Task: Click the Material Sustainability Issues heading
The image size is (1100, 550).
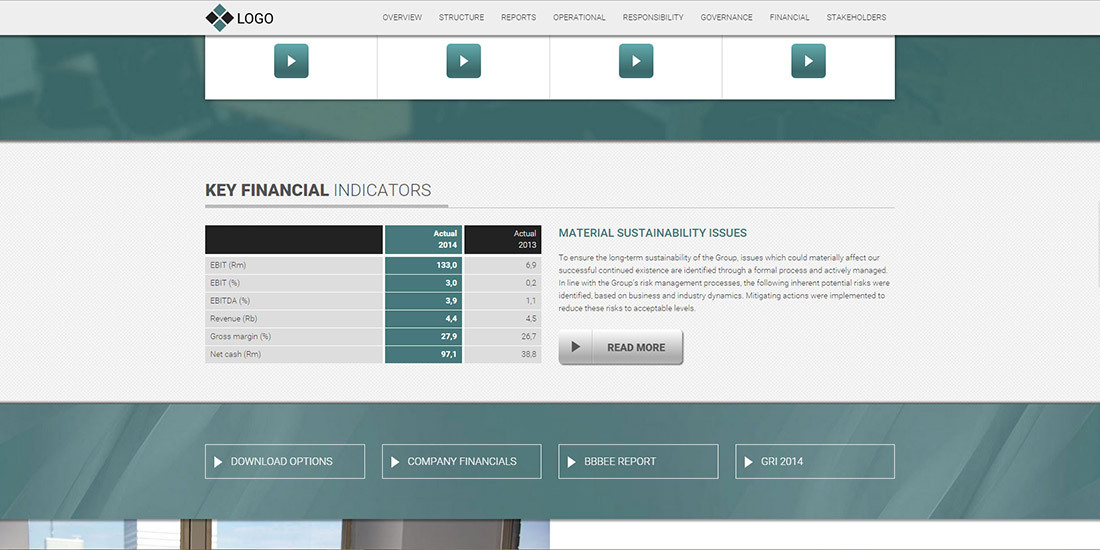Action: 652,233
